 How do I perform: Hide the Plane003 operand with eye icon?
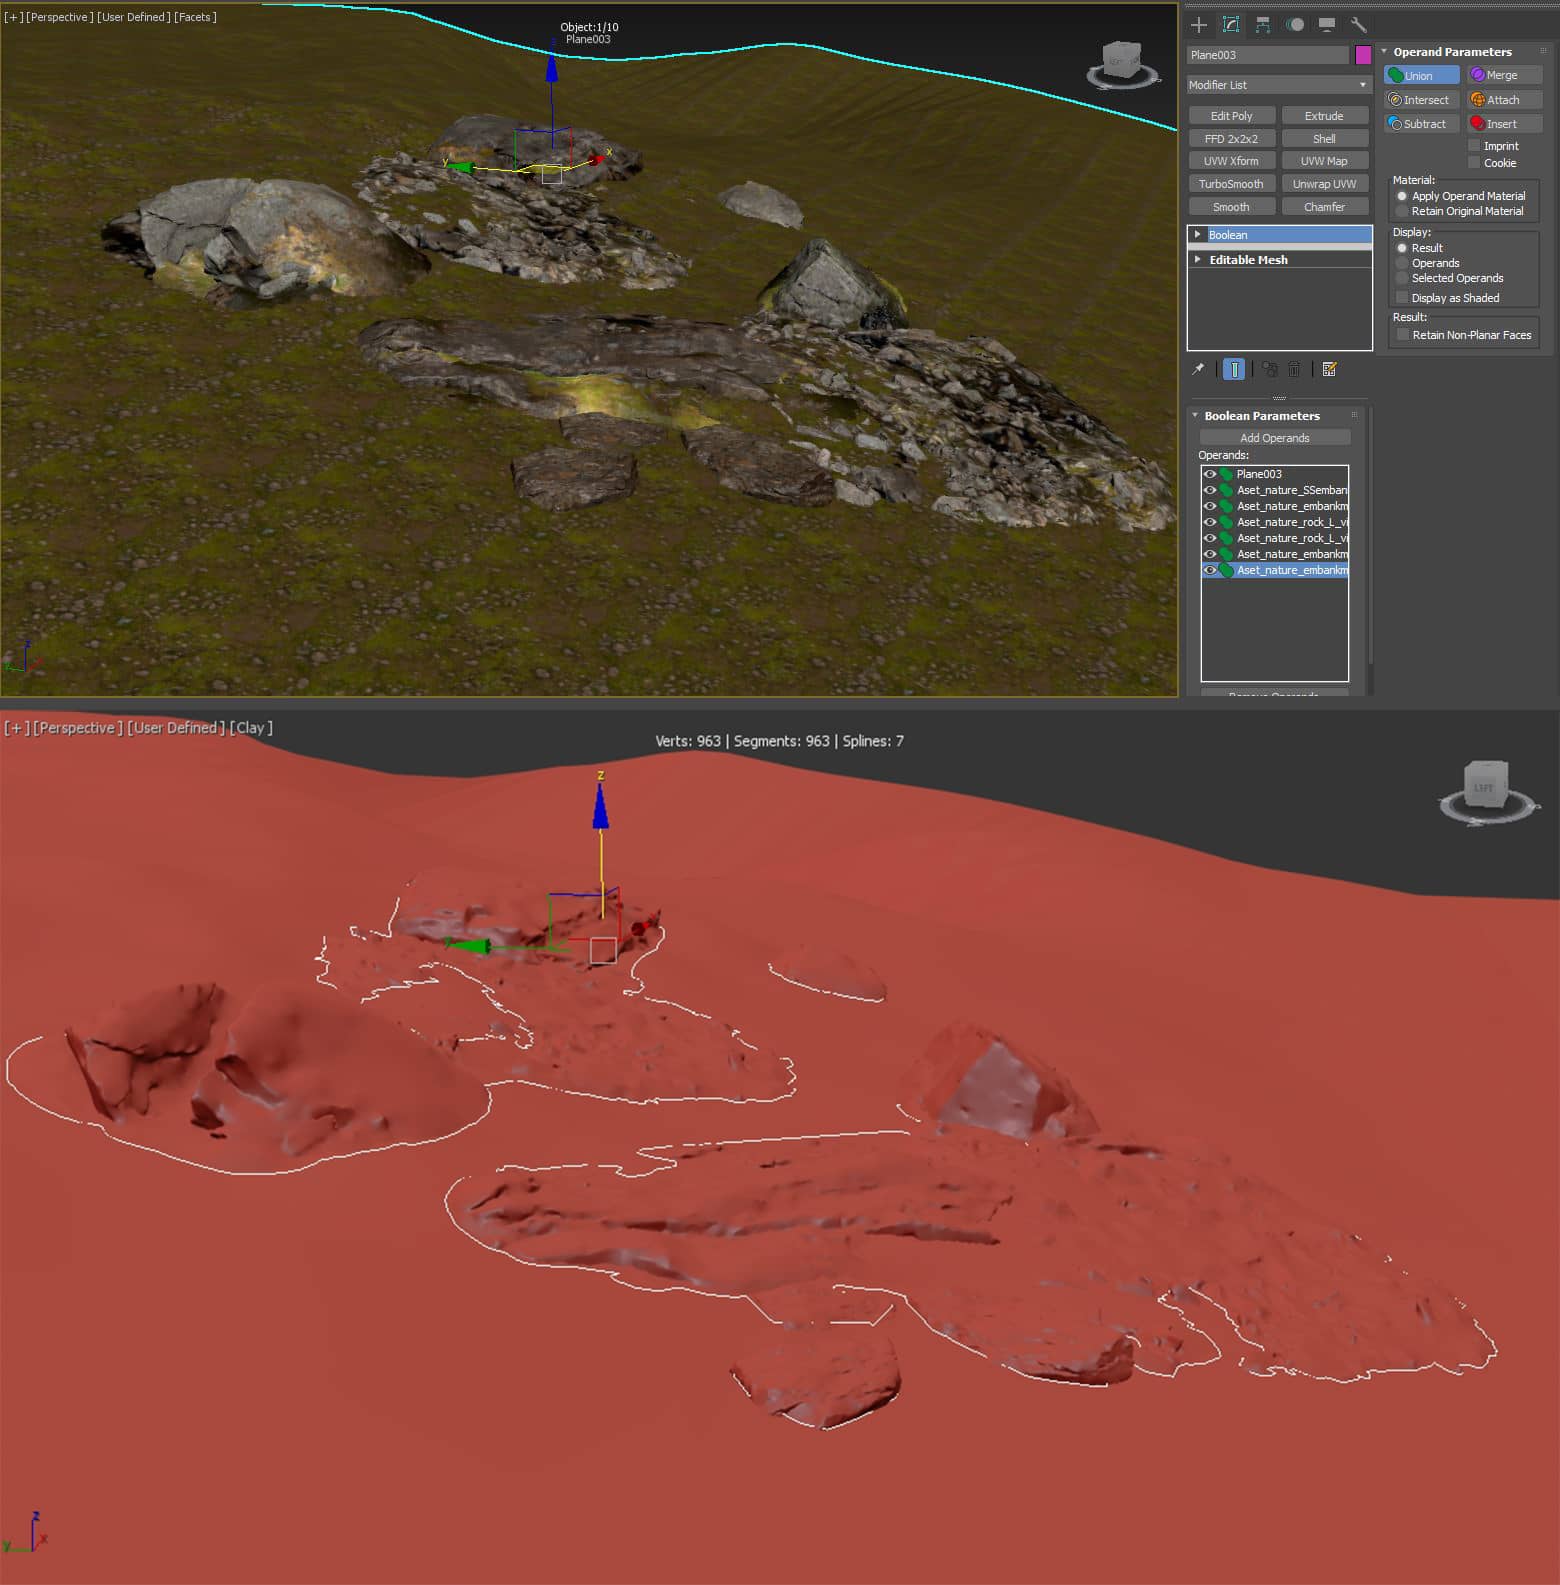(1210, 474)
